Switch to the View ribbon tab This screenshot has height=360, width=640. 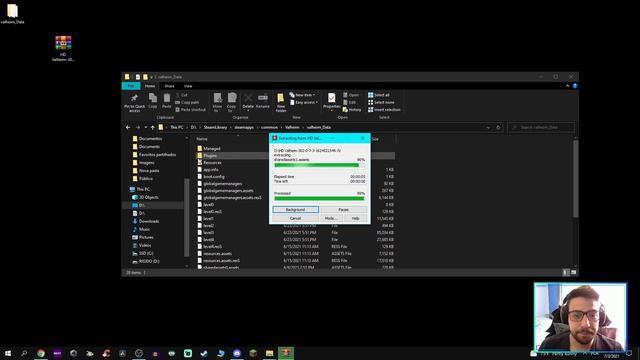tap(188, 86)
